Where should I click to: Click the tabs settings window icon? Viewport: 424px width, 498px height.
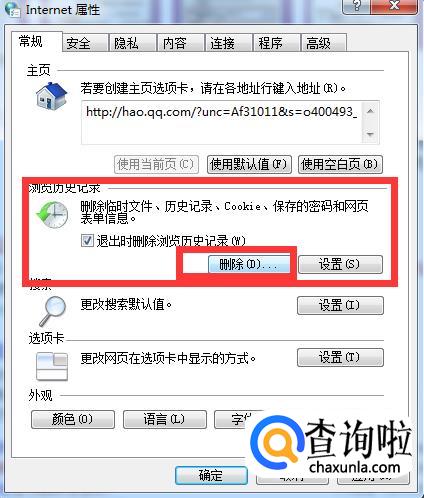coord(52,367)
